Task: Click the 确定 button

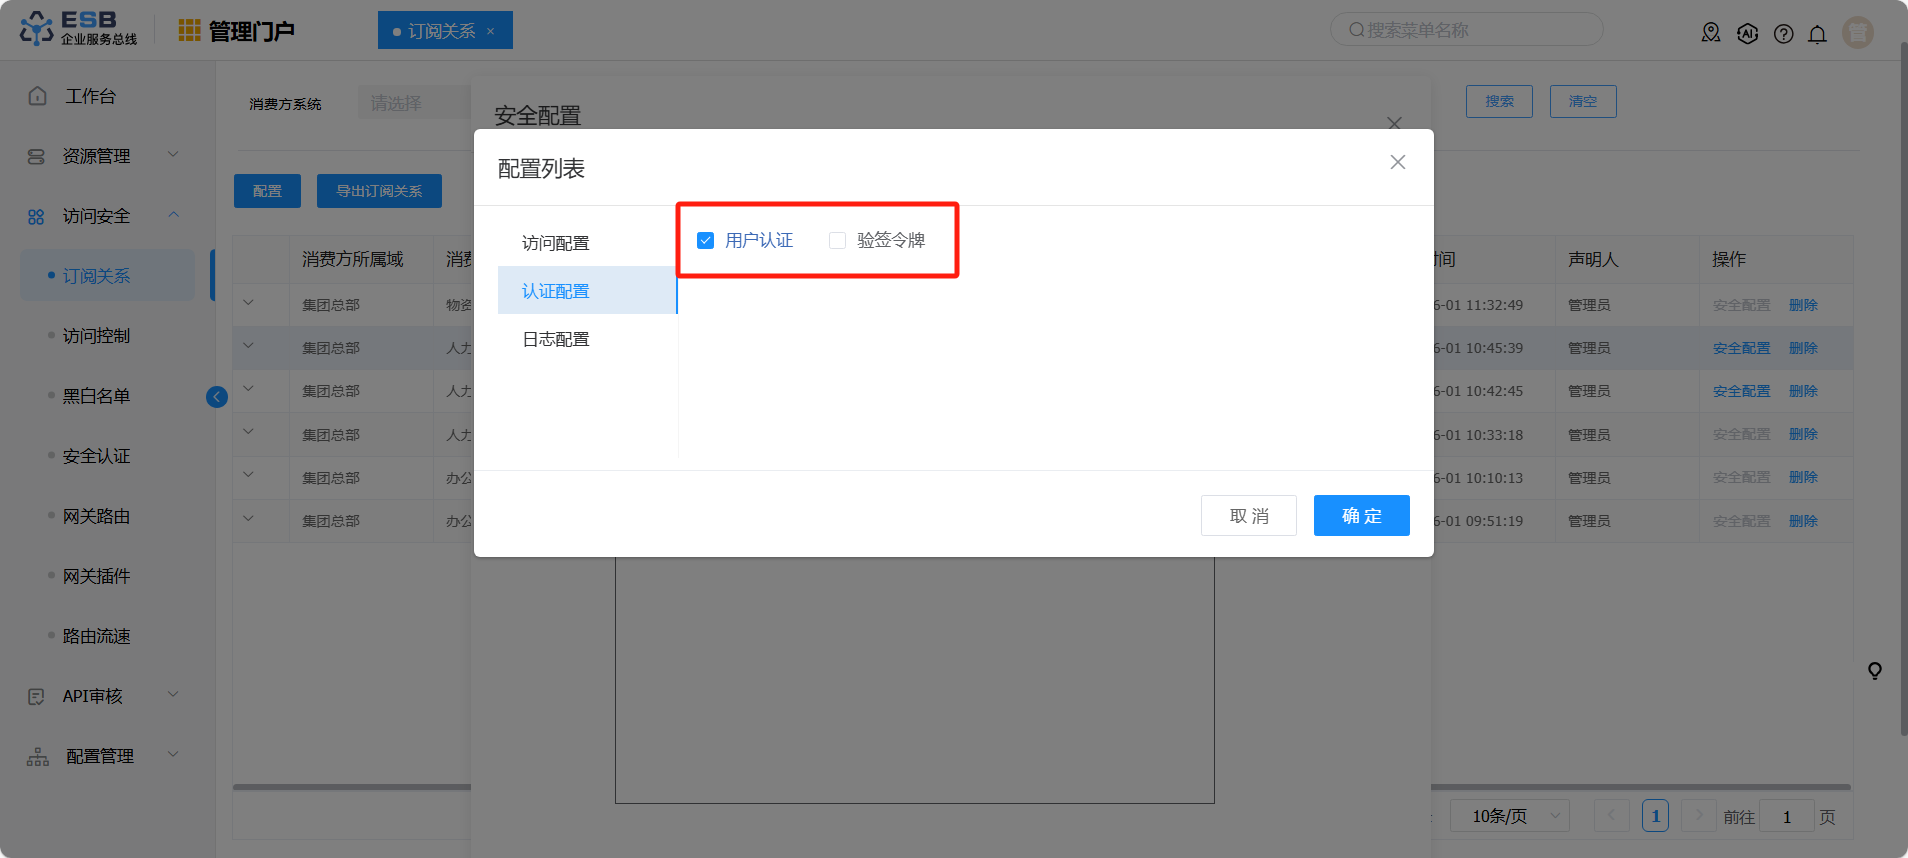Action: (1361, 516)
